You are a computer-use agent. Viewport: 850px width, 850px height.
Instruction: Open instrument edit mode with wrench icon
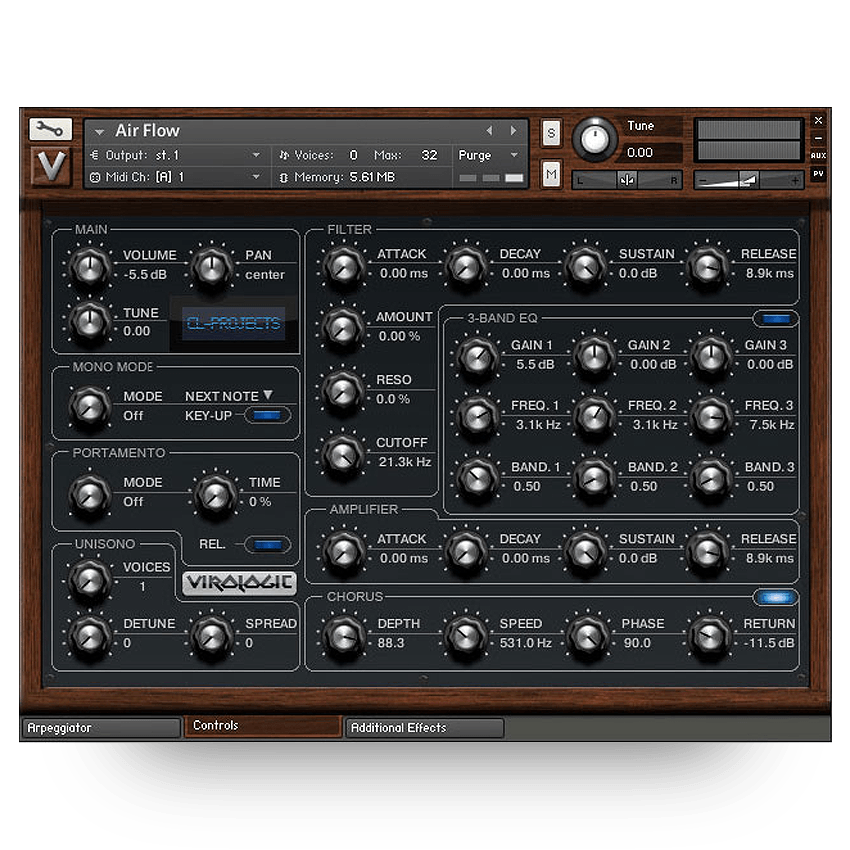(x=50, y=129)
